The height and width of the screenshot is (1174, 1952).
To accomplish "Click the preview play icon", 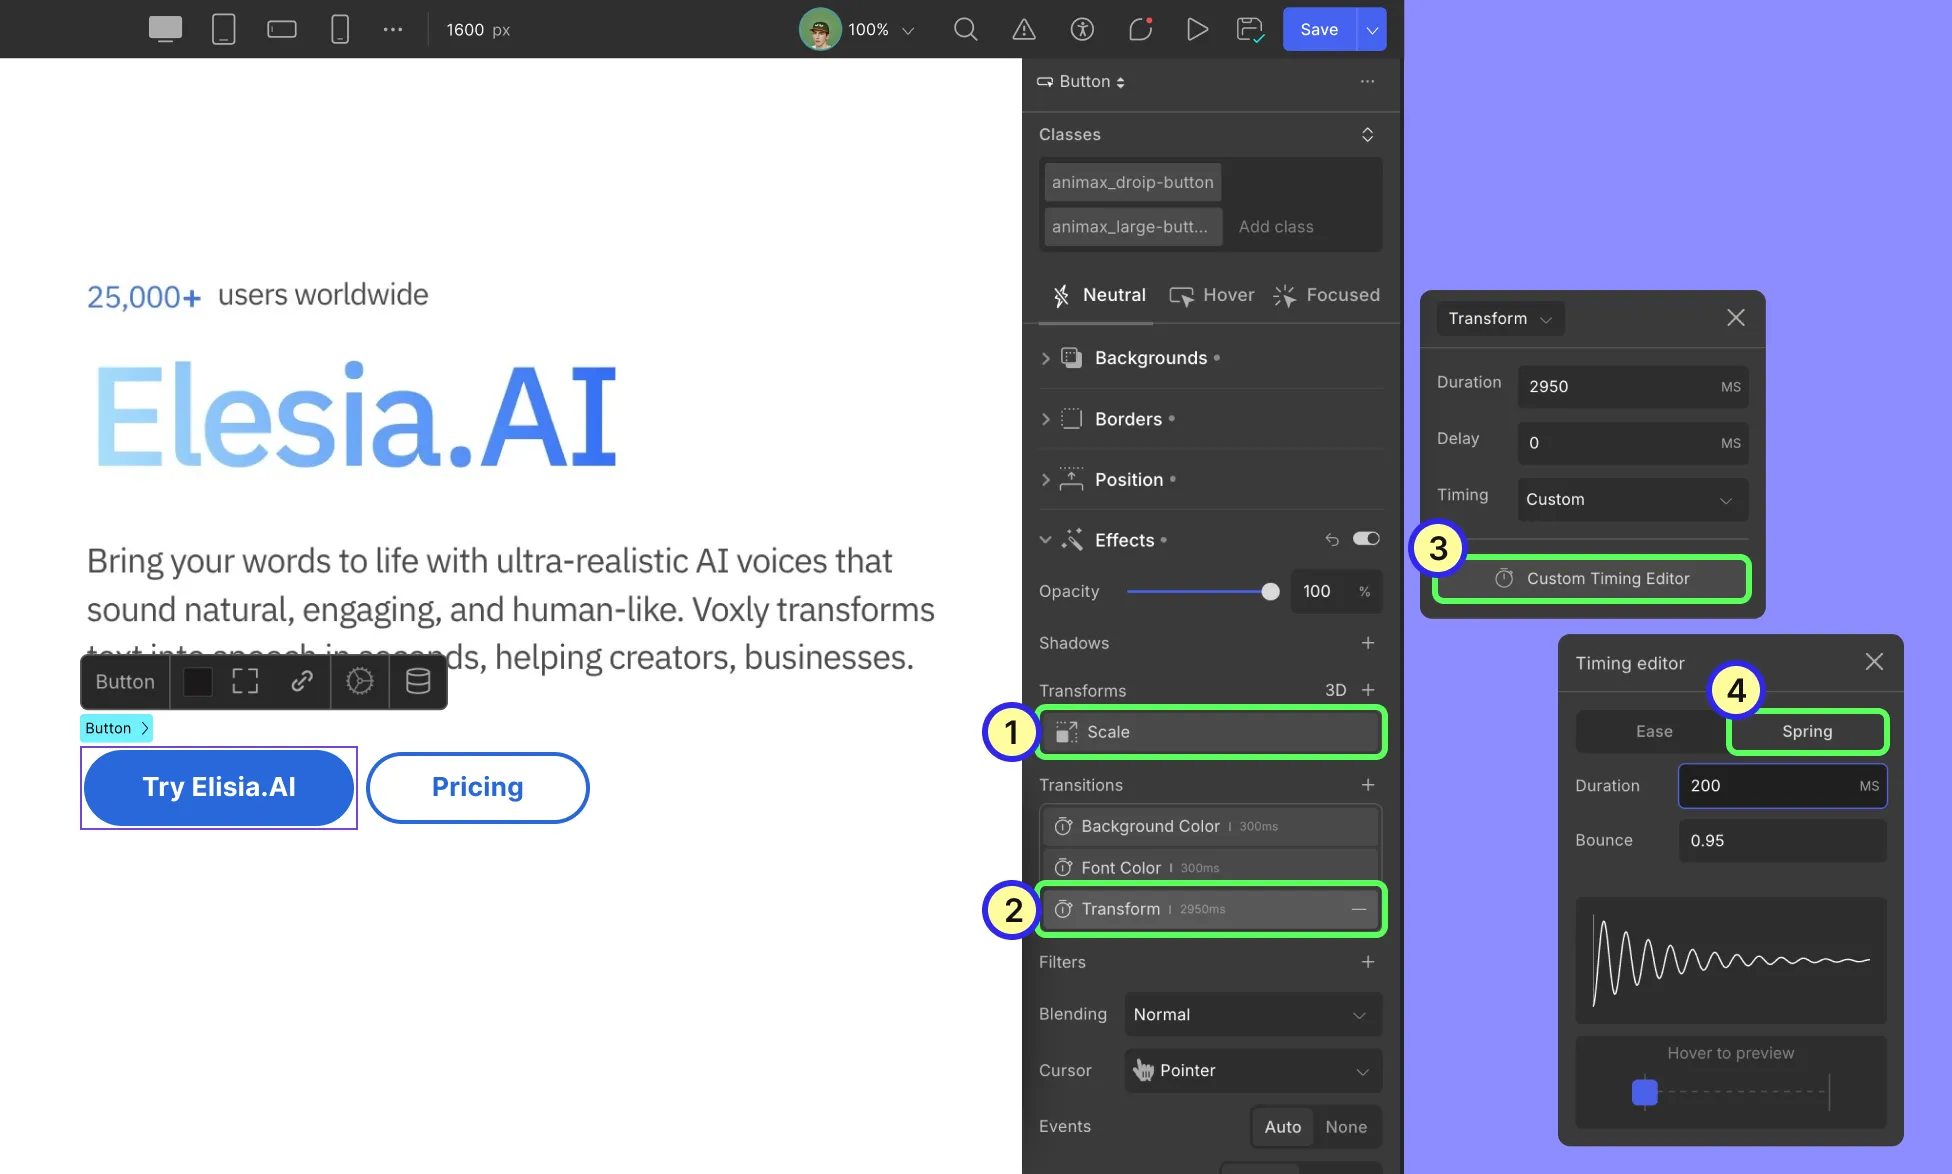I will pos(1197,29).
